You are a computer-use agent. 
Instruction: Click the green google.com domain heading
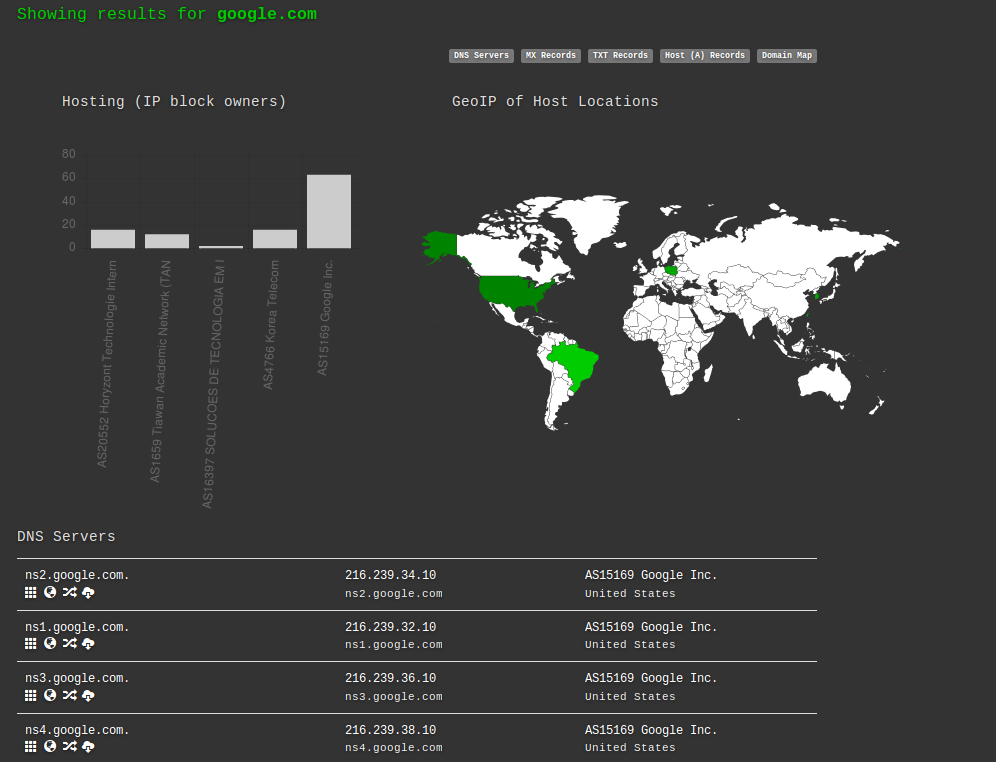267,14
